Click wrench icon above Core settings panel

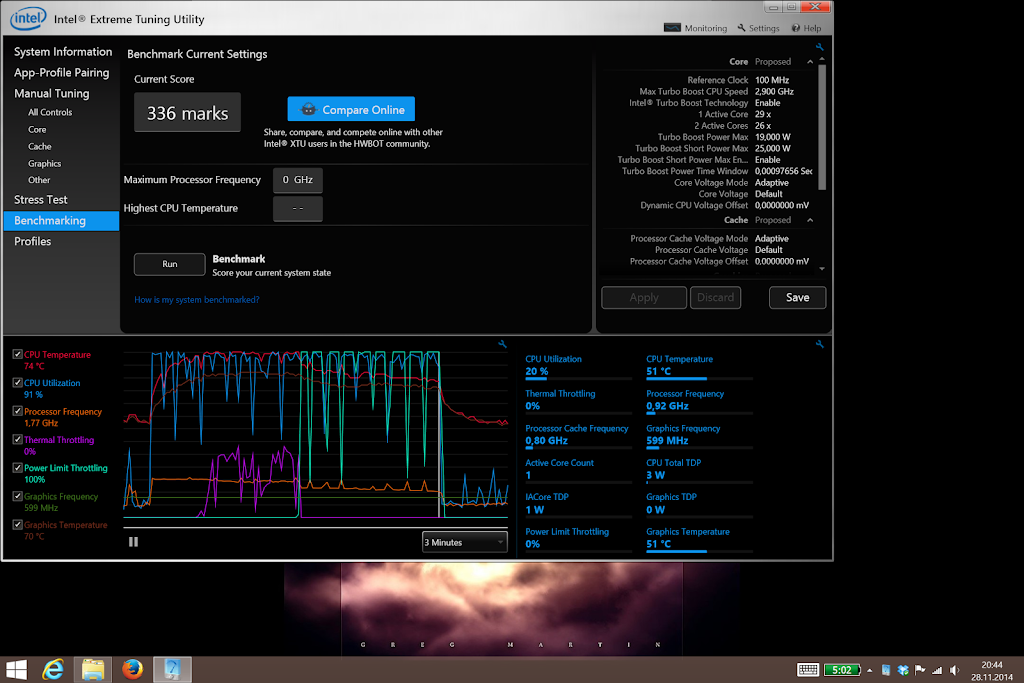coord(820,47)
